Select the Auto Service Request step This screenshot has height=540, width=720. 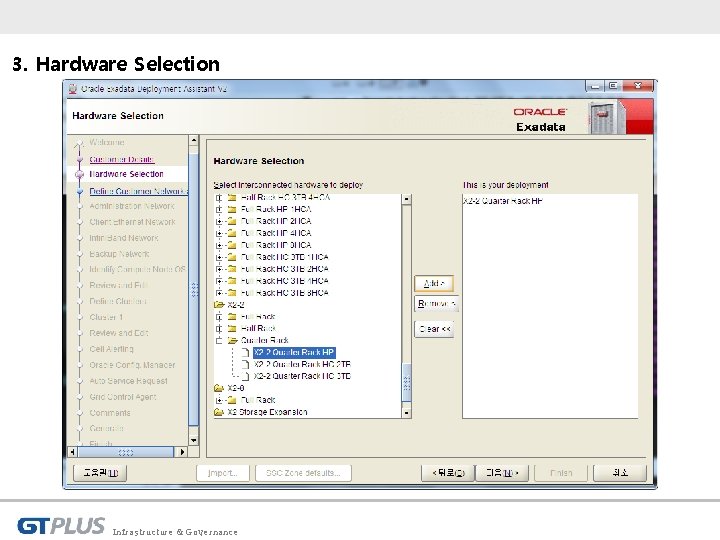(x=128, y=381)
